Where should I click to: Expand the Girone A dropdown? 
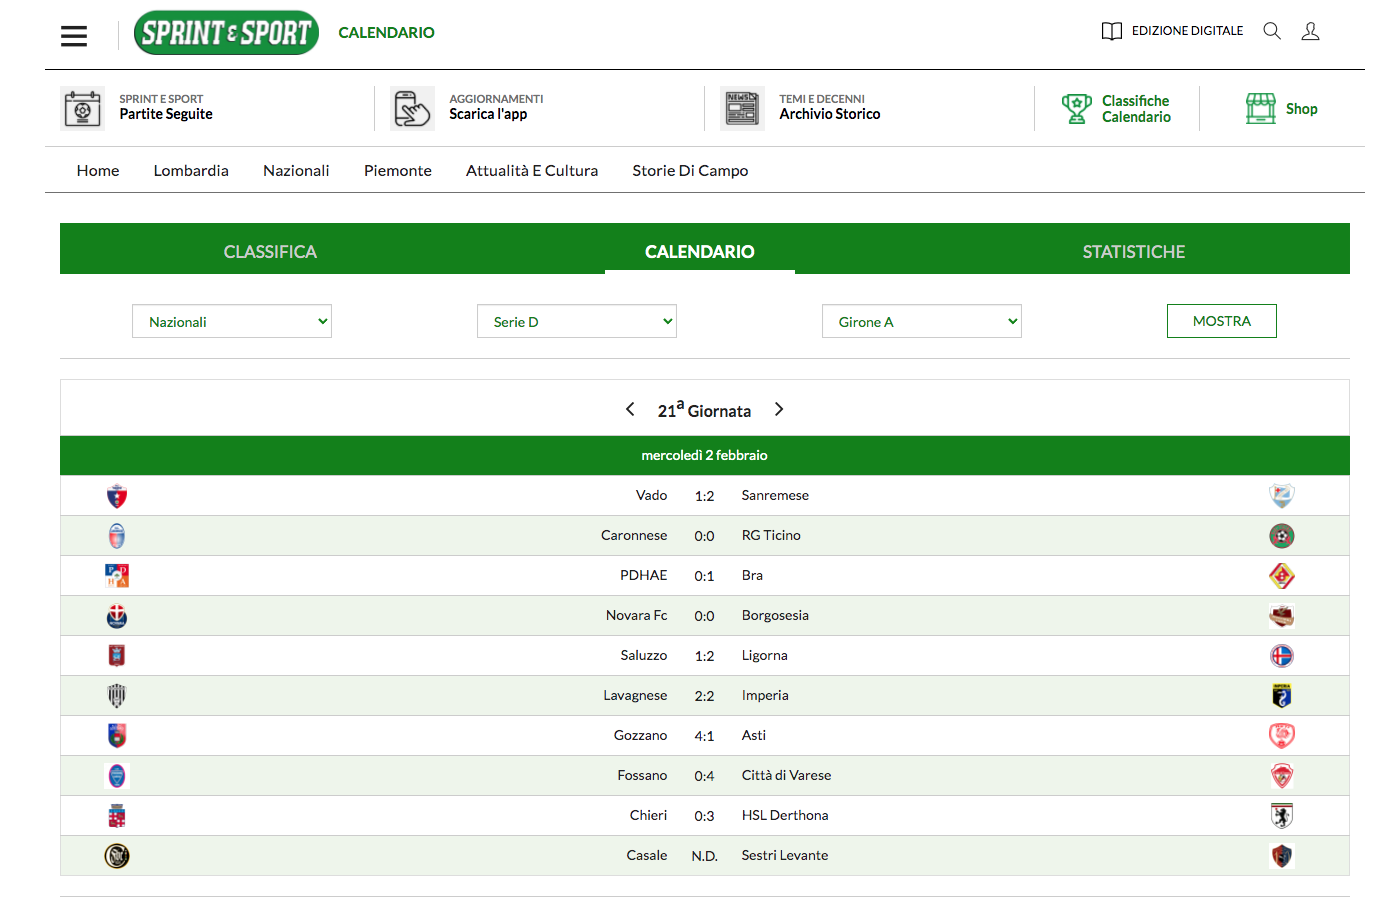coord(921,321)
